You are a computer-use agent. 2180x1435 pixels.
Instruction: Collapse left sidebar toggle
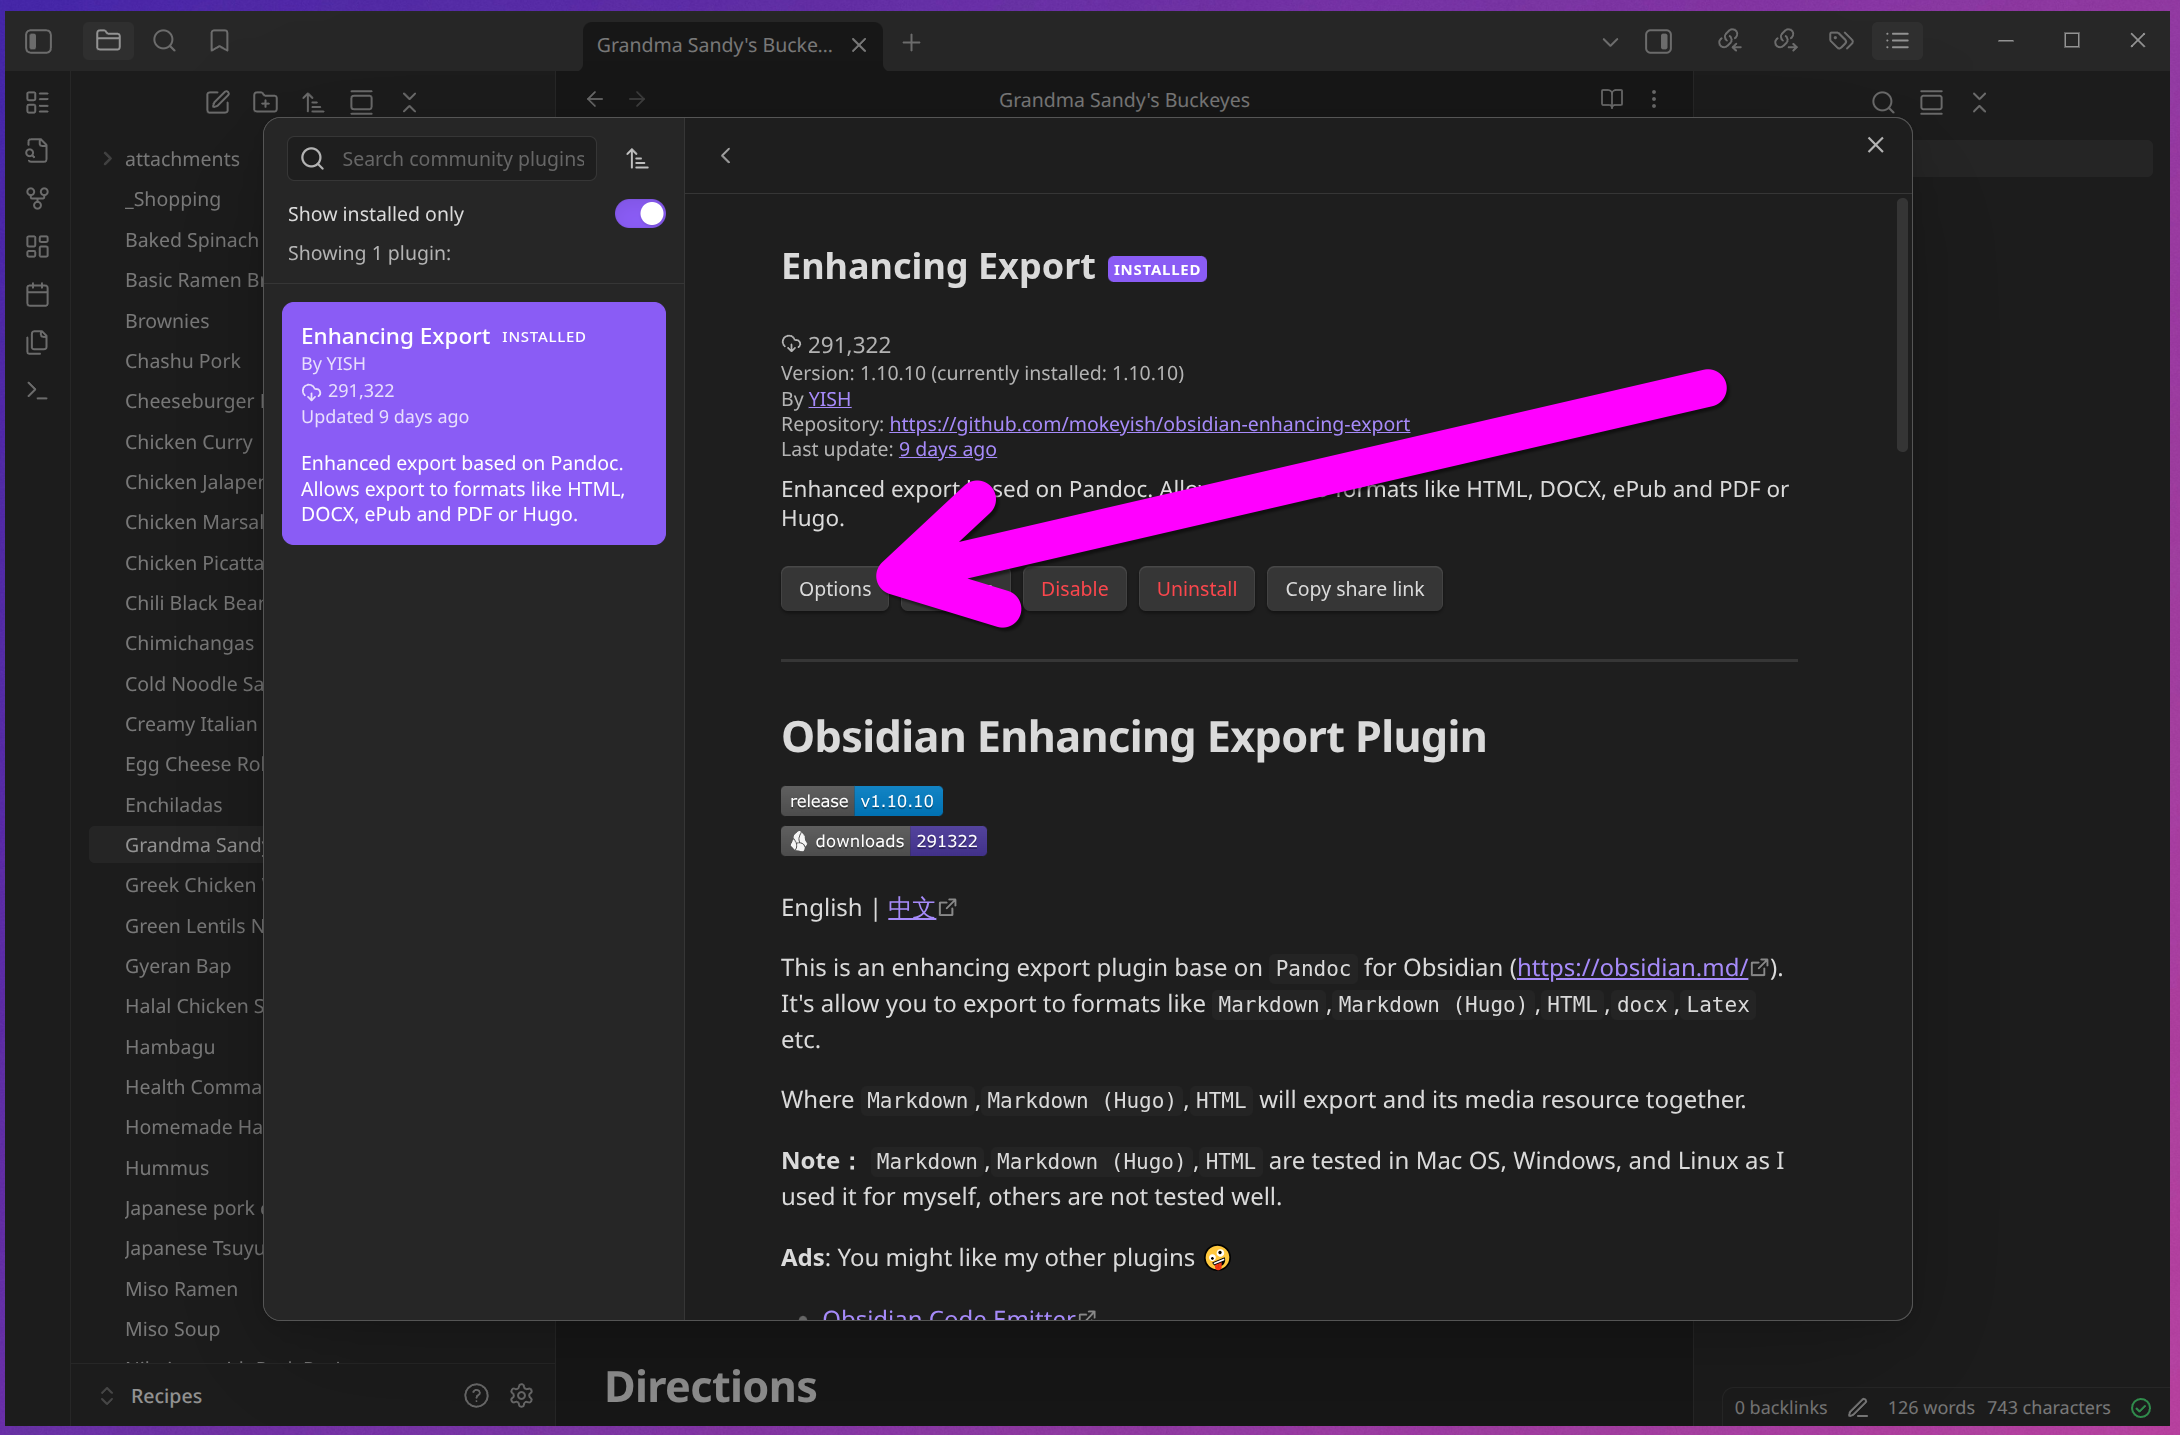click(38, 41)
